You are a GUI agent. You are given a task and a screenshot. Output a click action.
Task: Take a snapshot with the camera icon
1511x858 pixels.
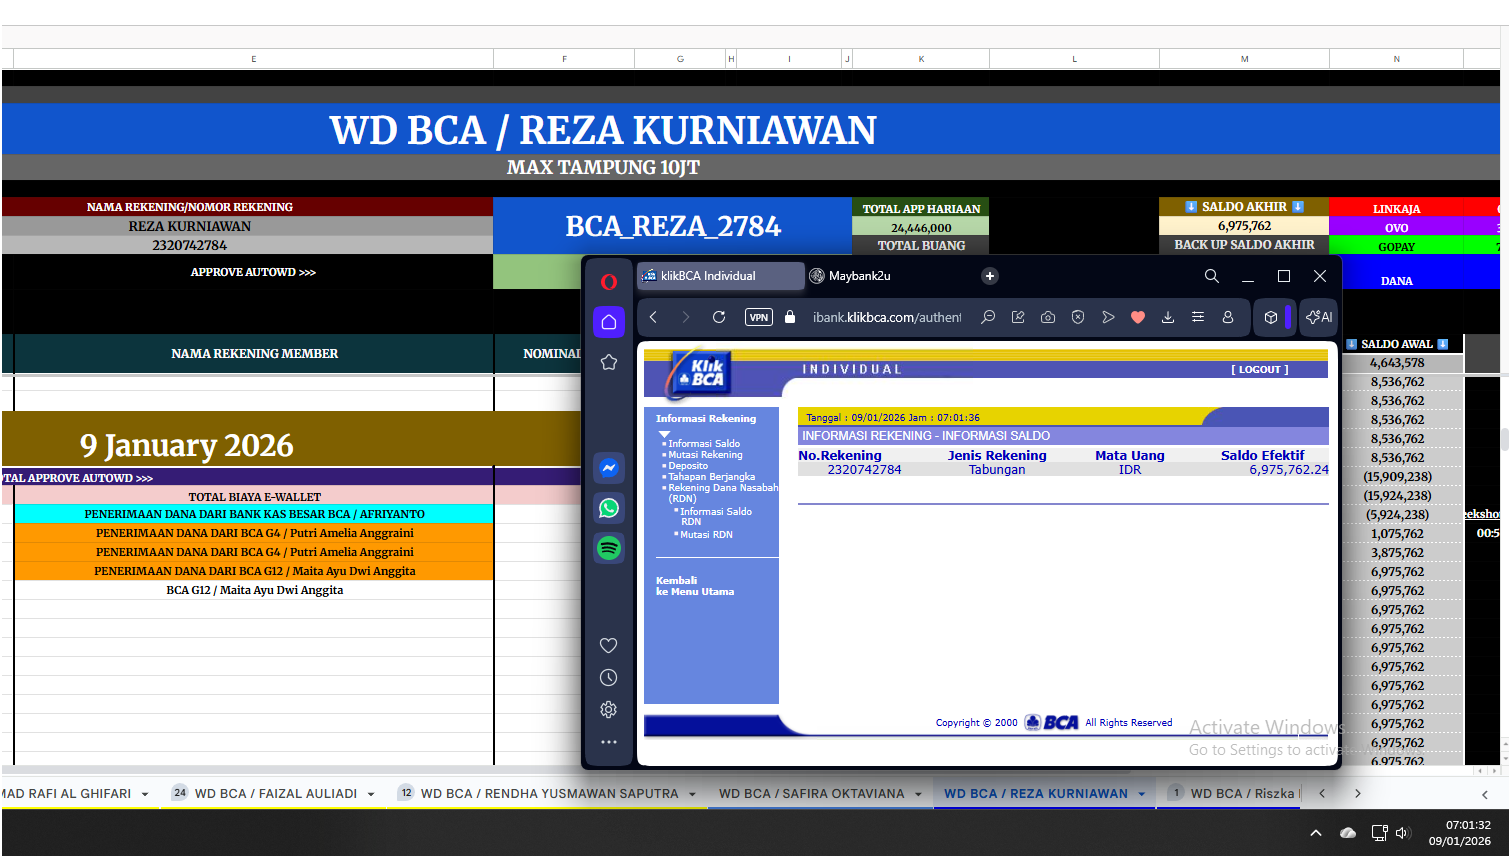pyautogui.click(x=1048, y=317)
